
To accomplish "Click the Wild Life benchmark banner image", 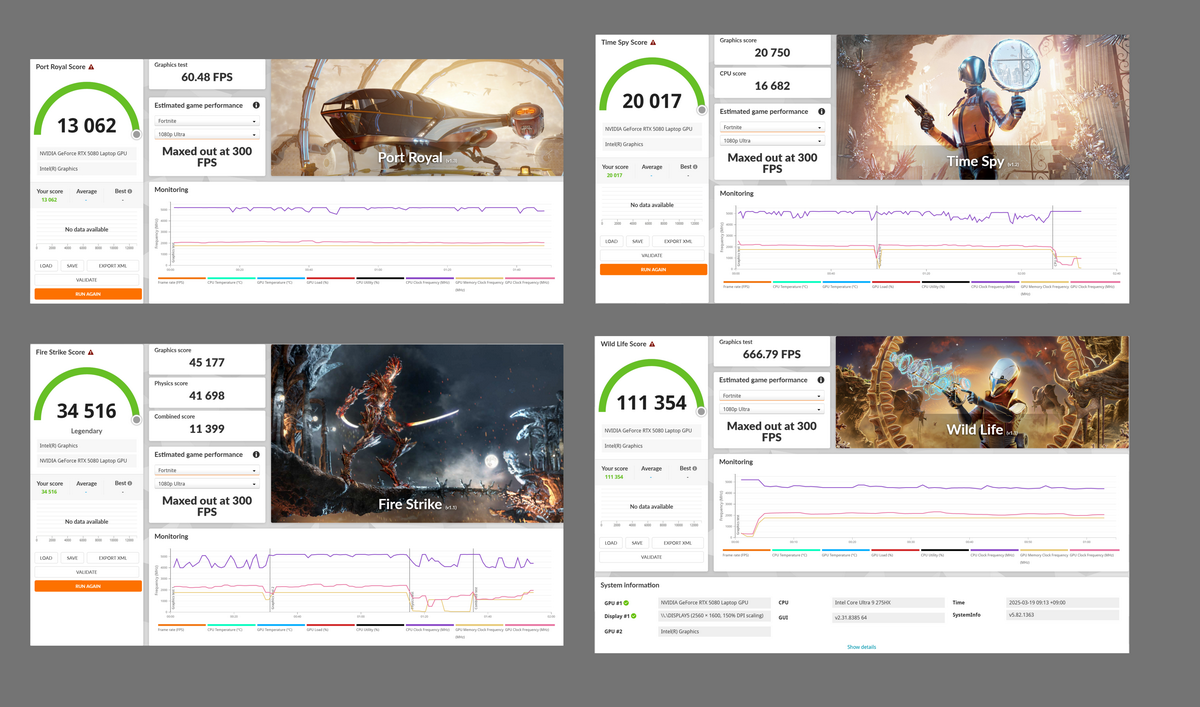I will pyautogui.click(x=983, y=392).
